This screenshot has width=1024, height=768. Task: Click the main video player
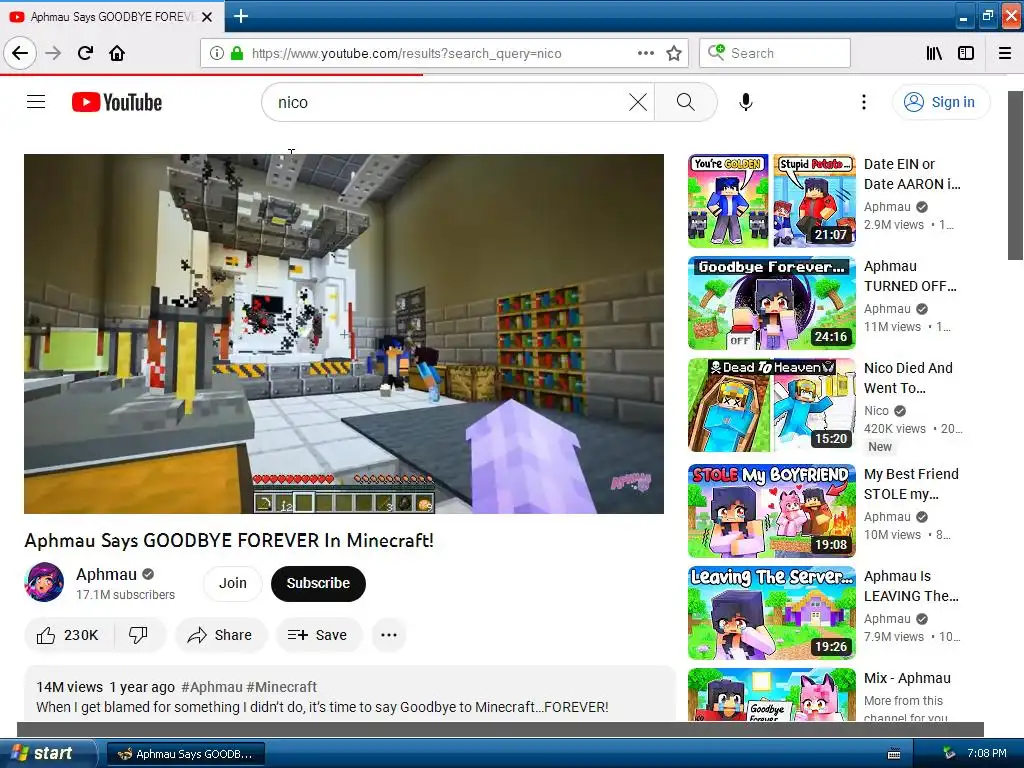pos(344,334)
